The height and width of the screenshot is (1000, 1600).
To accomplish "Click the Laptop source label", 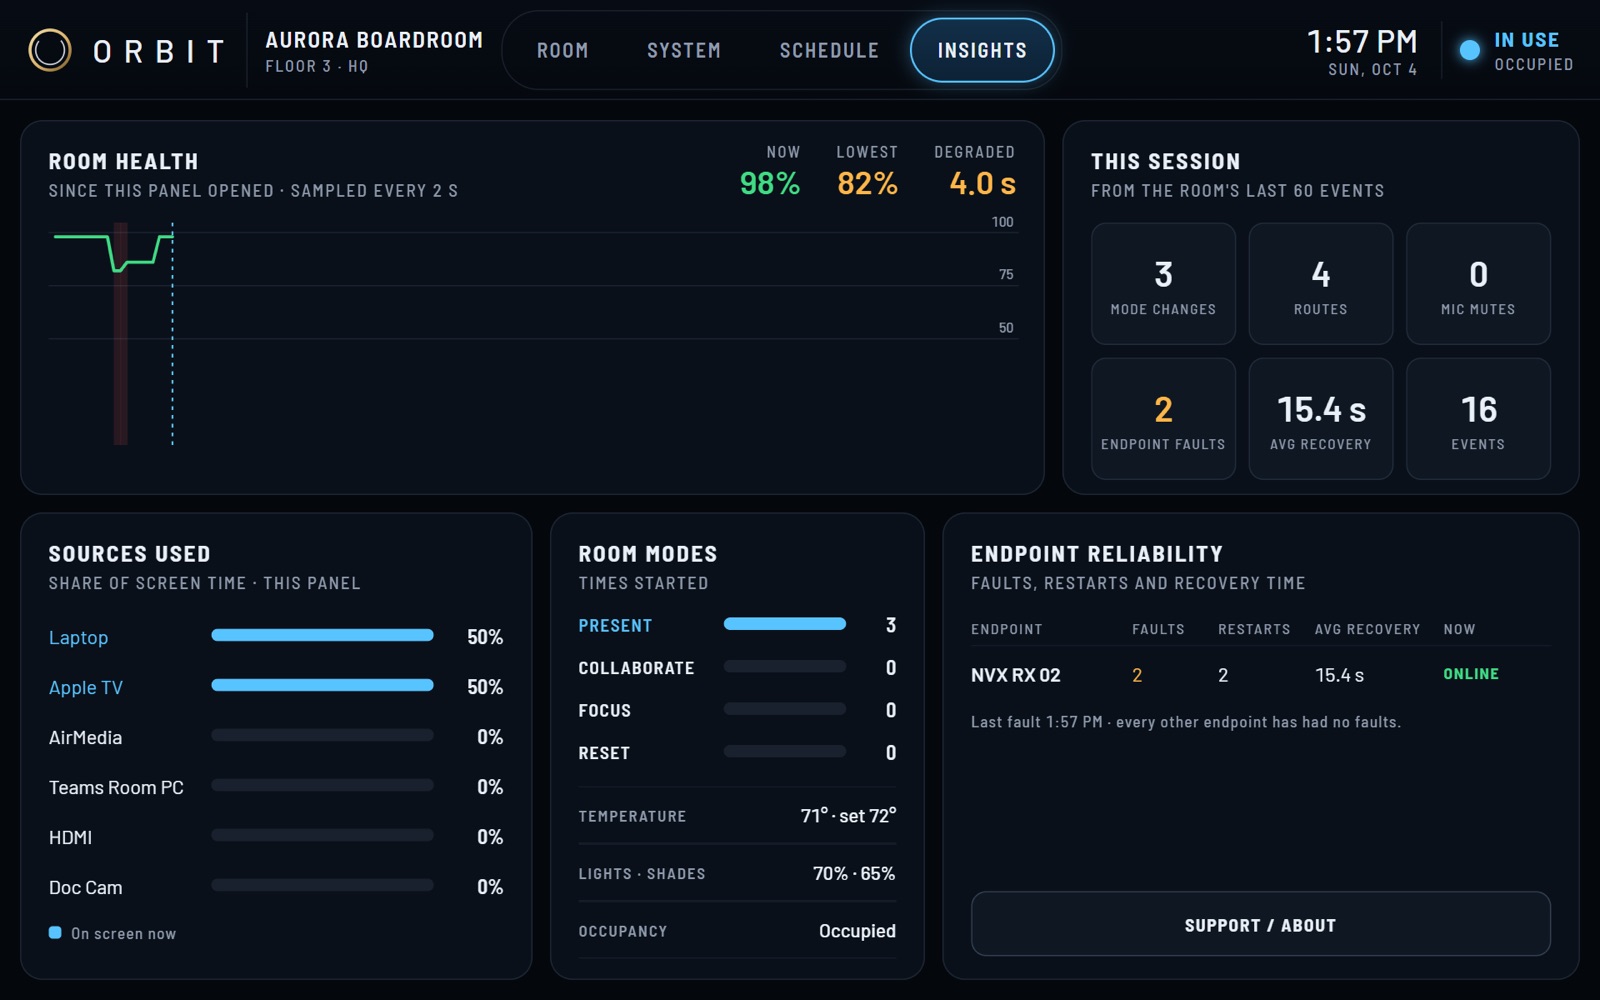I will pos(78,637).
